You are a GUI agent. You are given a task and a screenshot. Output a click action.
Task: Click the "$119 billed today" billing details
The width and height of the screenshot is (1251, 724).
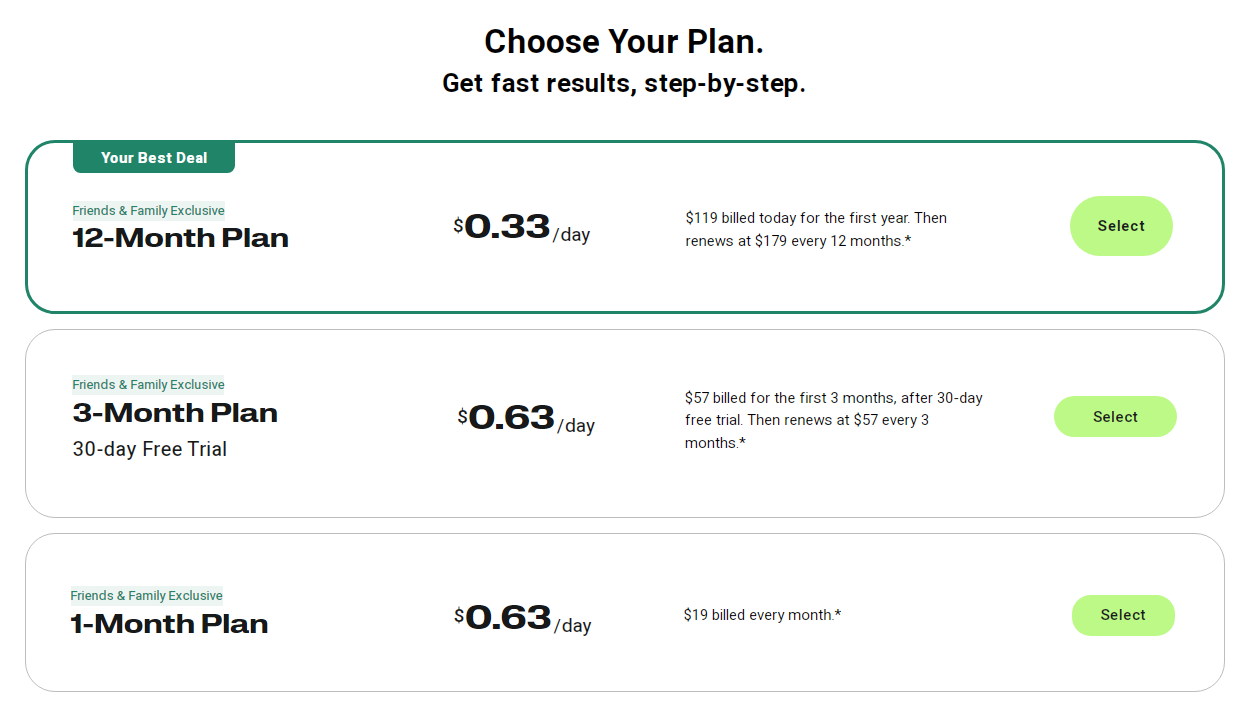816,229
